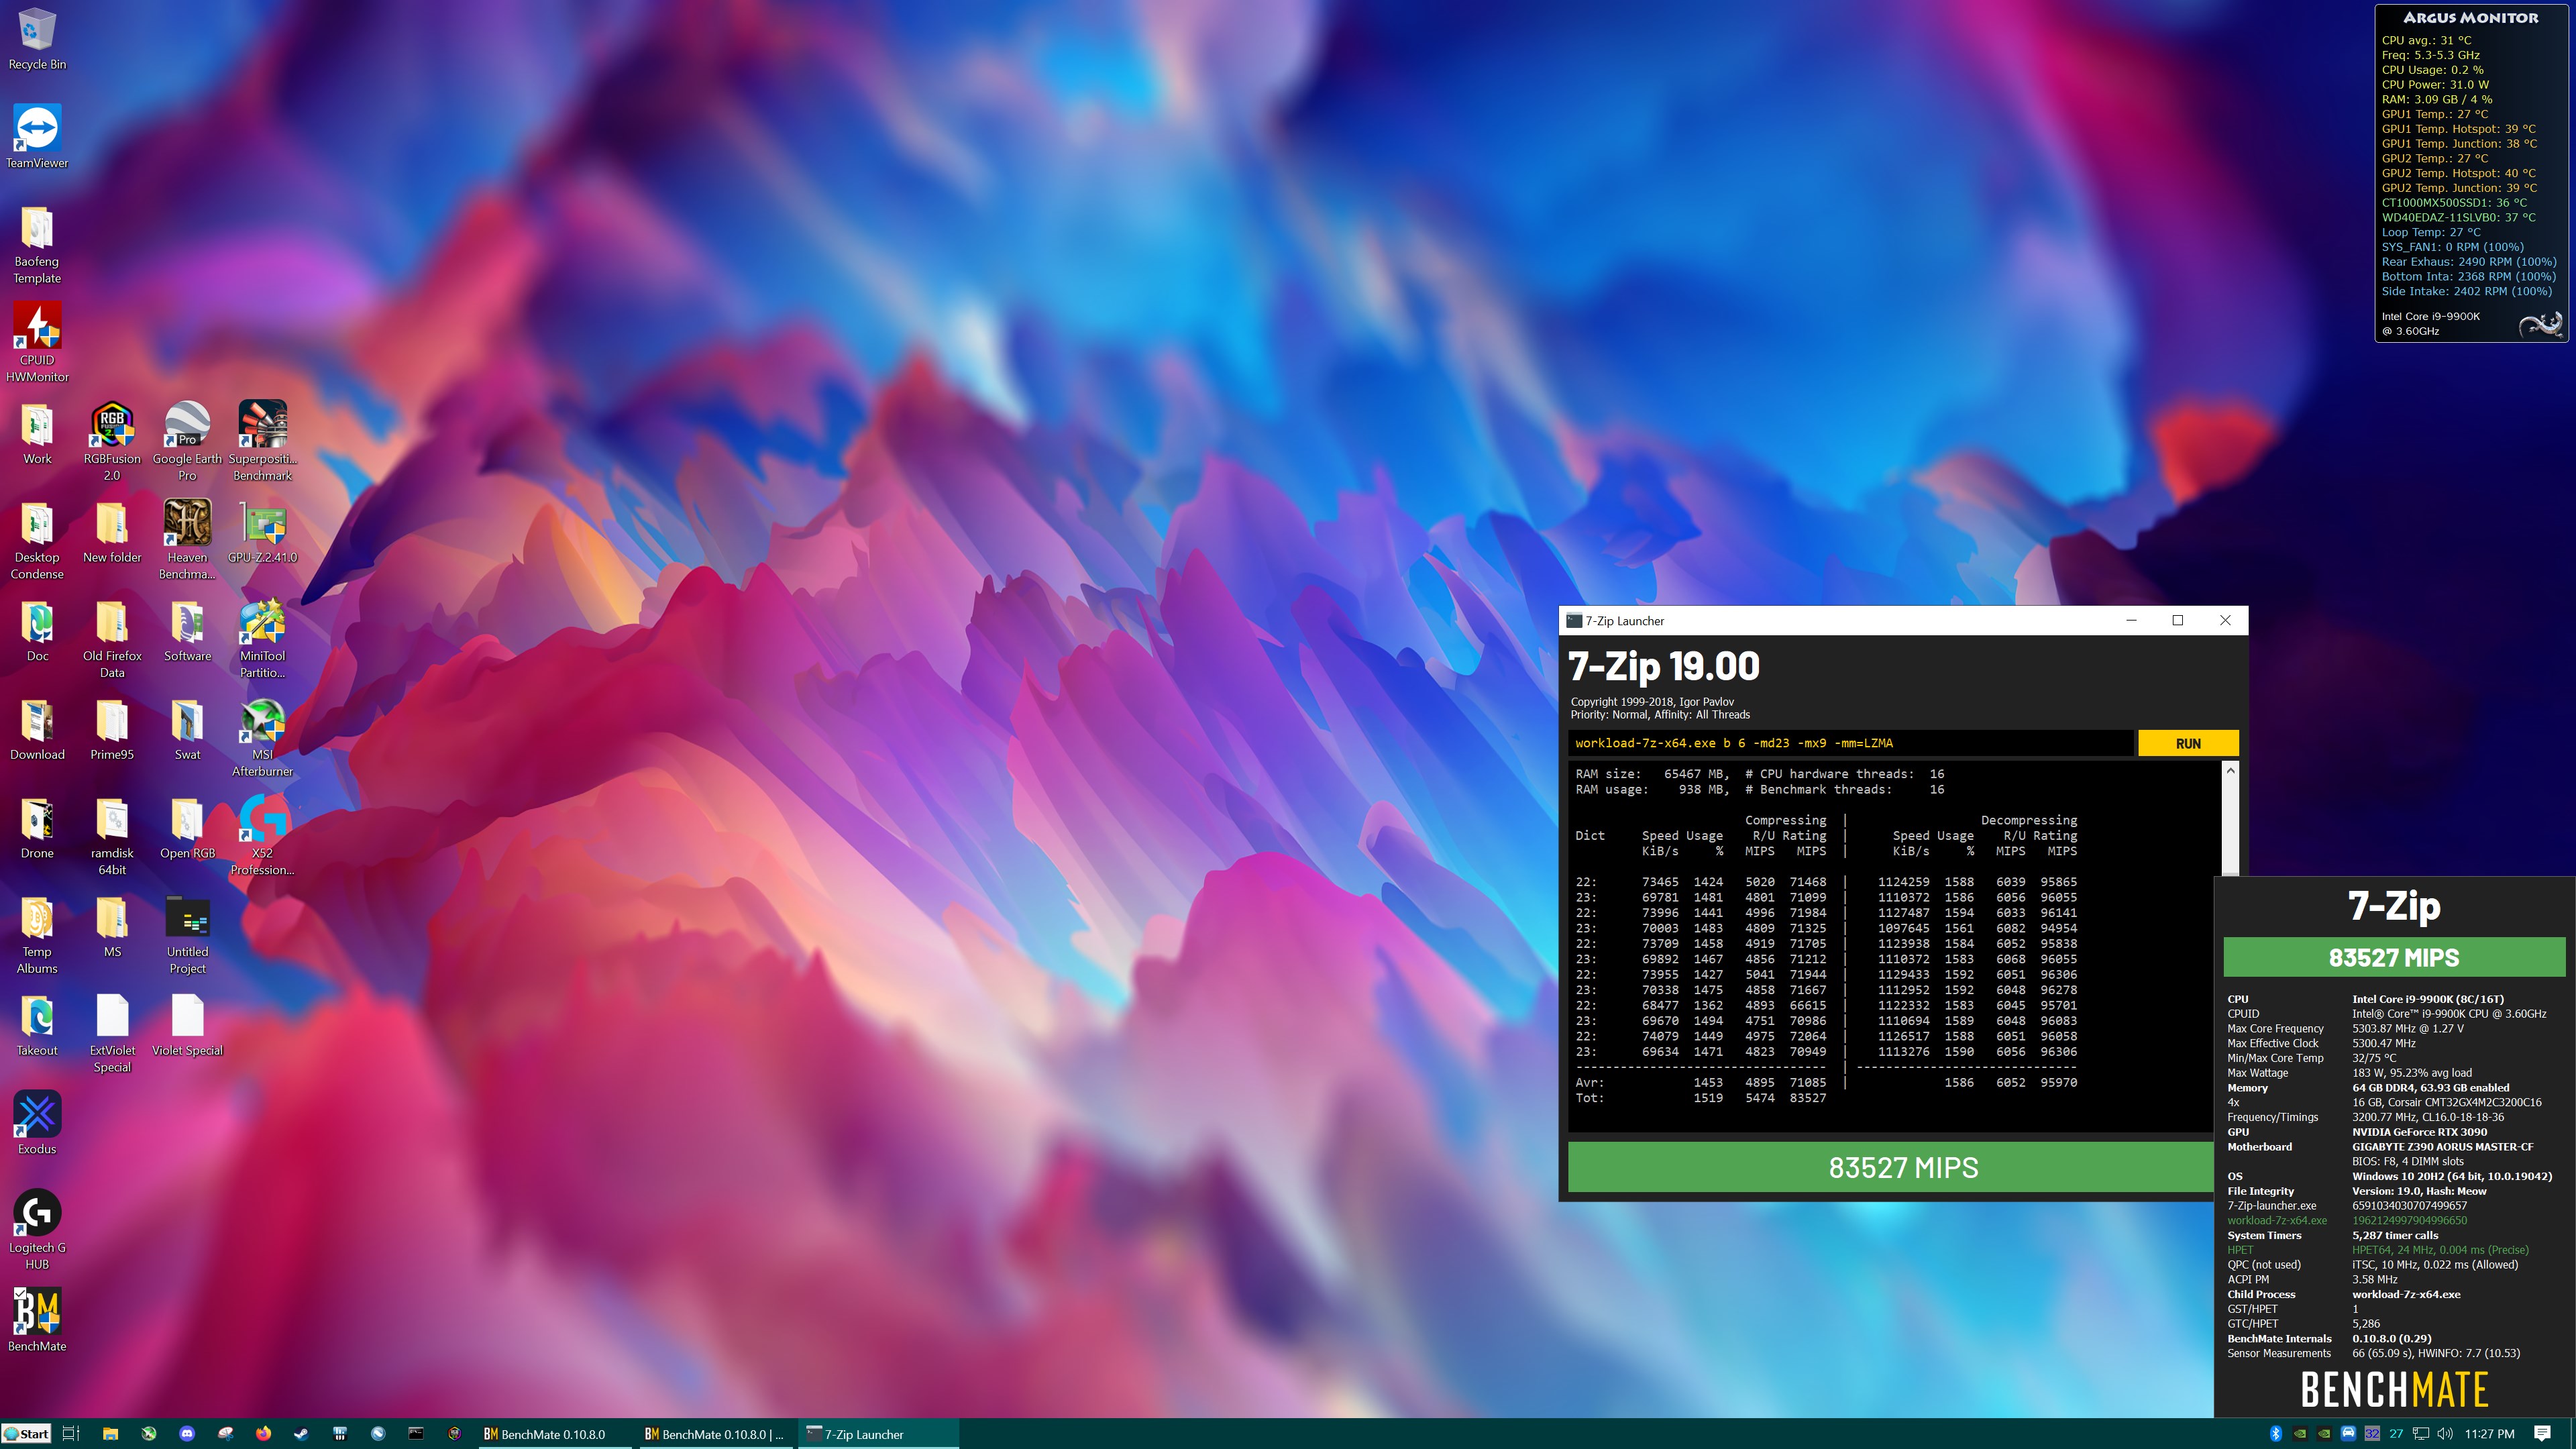
Task: Open the volume speaker tray icon
Action: click(2445, 1434)
